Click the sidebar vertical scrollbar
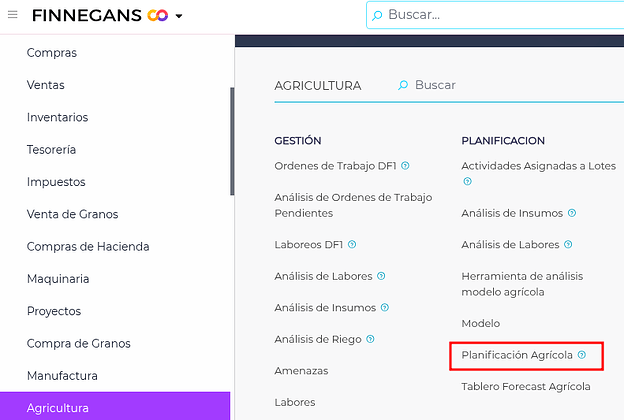The height and width of the screenshot is (420, 624). 232,140
